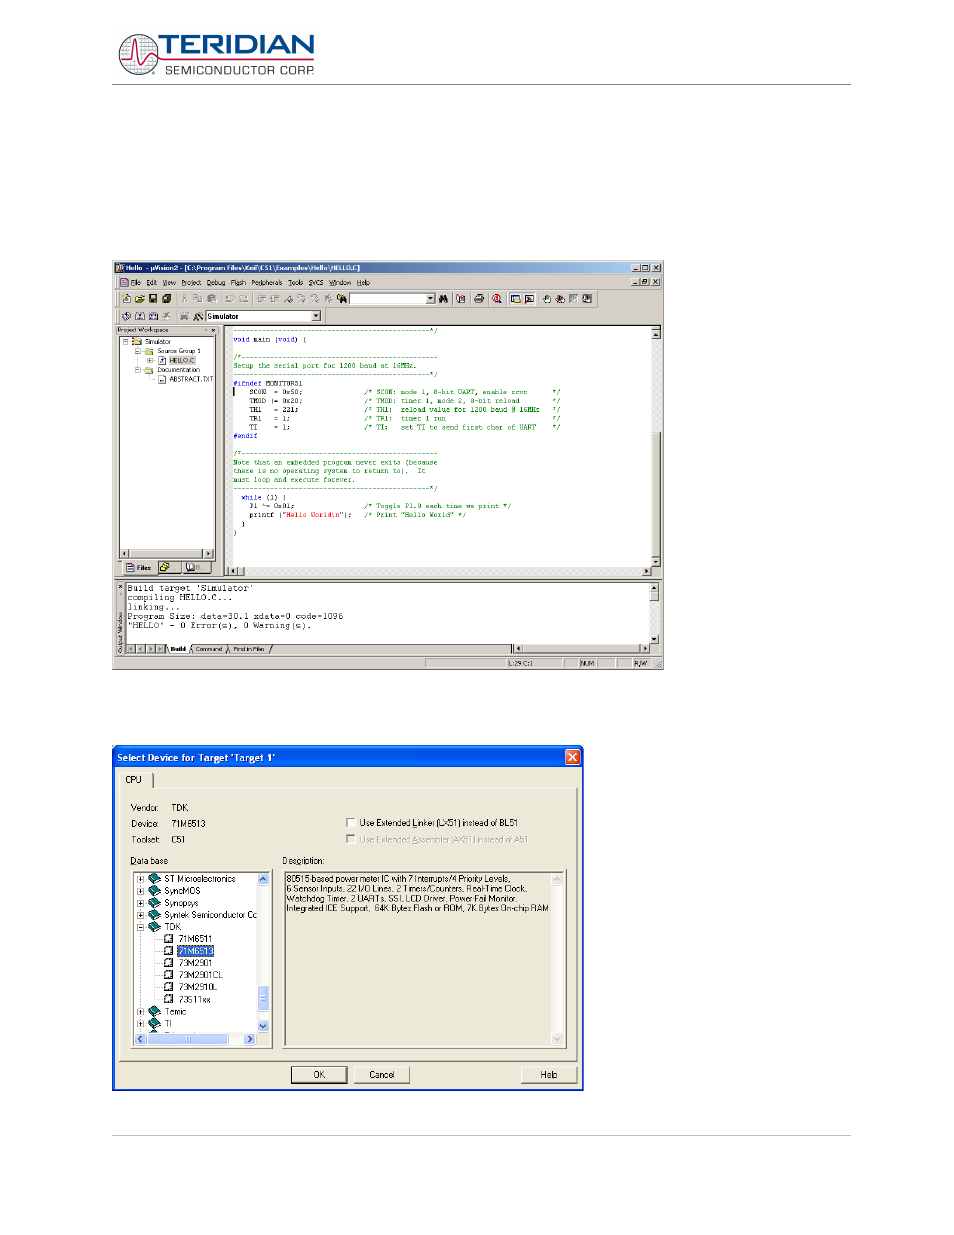Click the database list scroll-down arrow

pos(264,1026)
